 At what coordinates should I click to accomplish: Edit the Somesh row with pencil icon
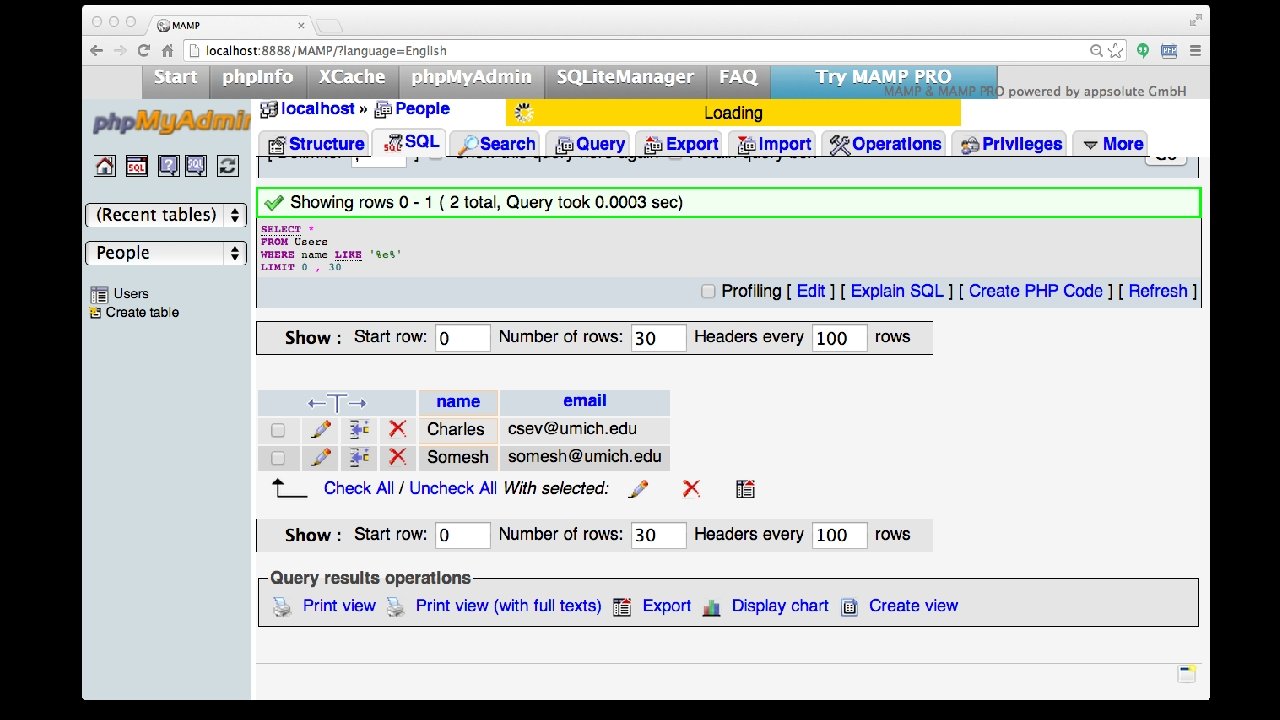coord(321,457)
